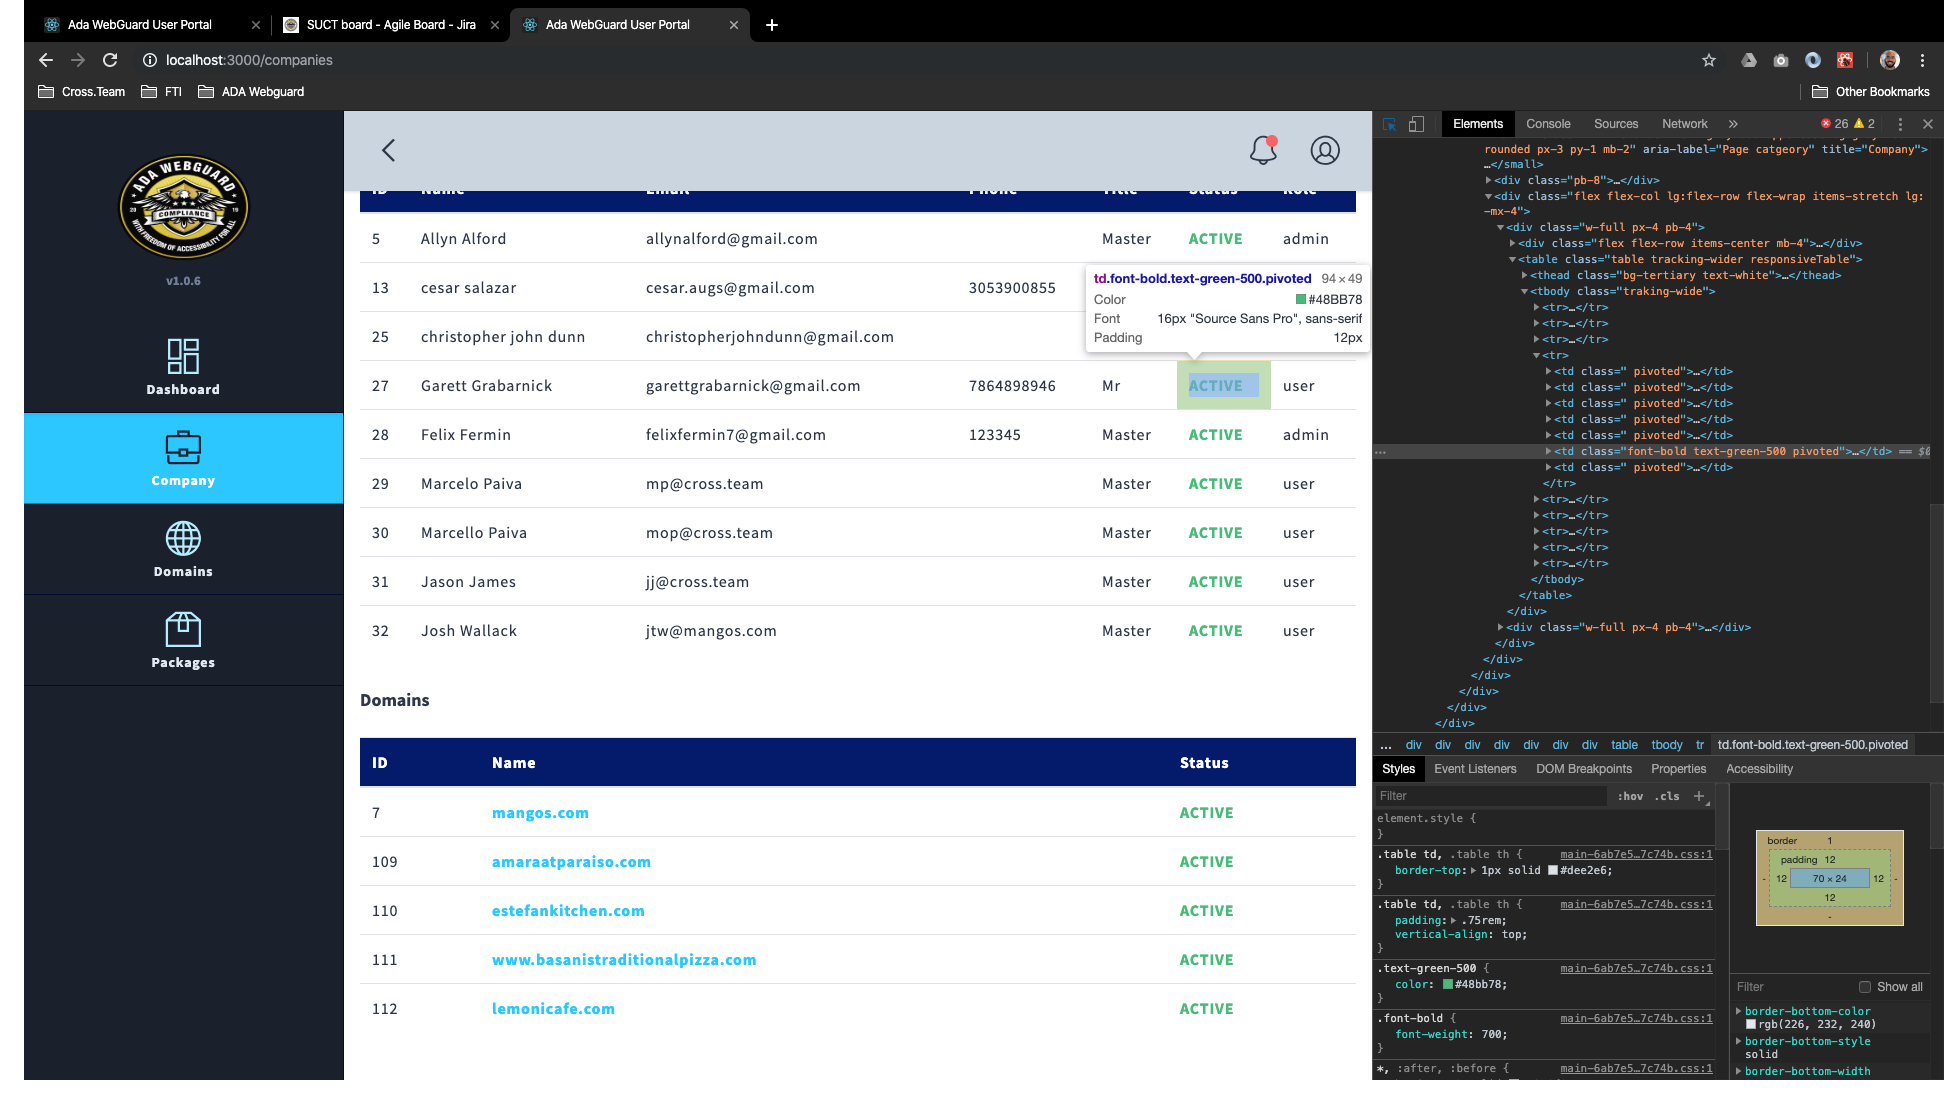Switch to the Console tab

point(1548,124)
